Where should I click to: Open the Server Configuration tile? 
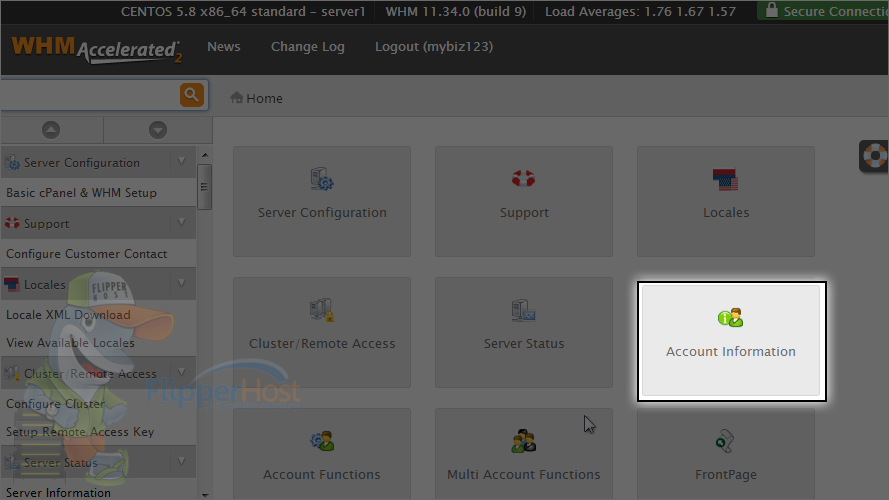click(x=322, y=201)
